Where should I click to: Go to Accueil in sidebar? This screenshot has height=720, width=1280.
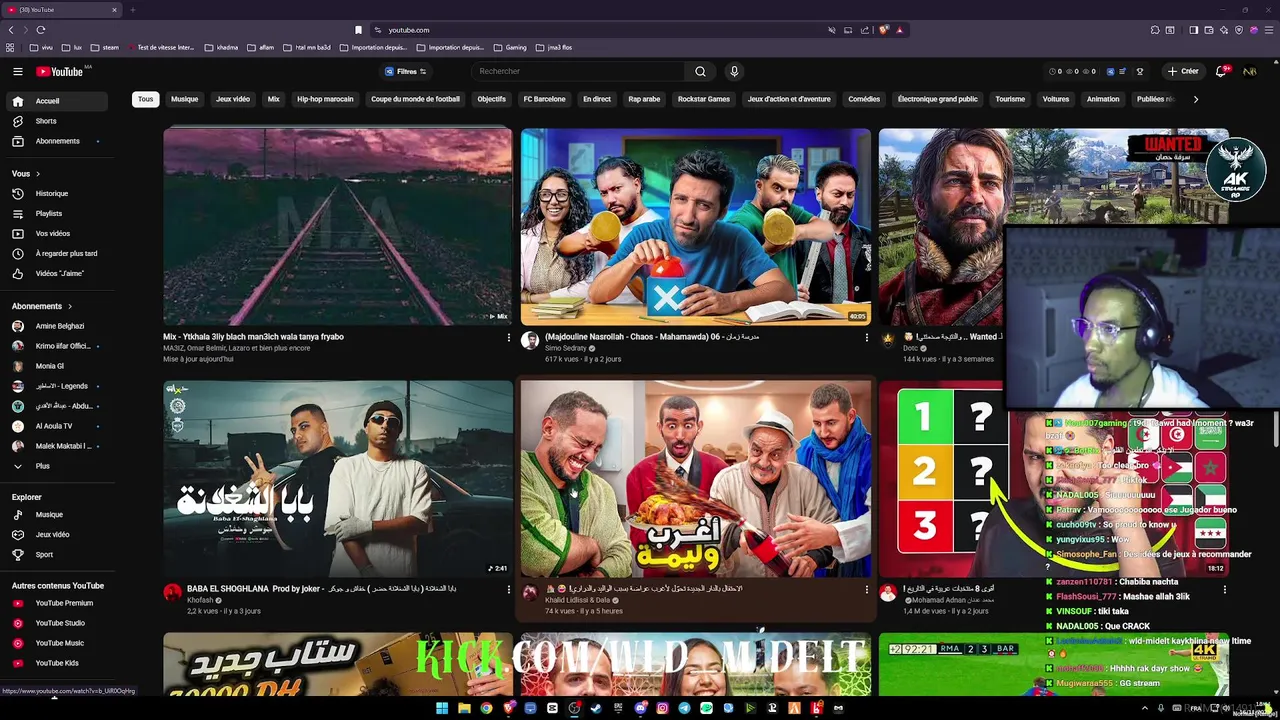point(55,101)
